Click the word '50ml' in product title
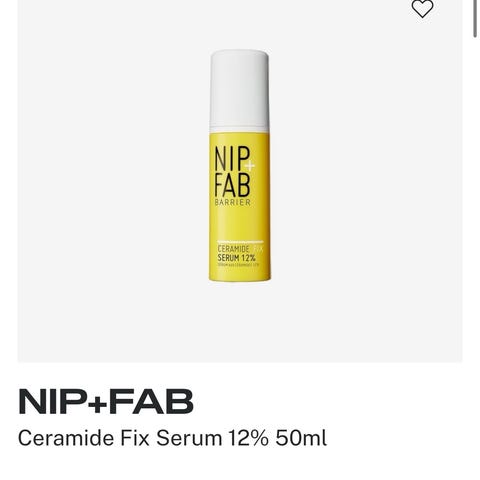 (301, 438)
